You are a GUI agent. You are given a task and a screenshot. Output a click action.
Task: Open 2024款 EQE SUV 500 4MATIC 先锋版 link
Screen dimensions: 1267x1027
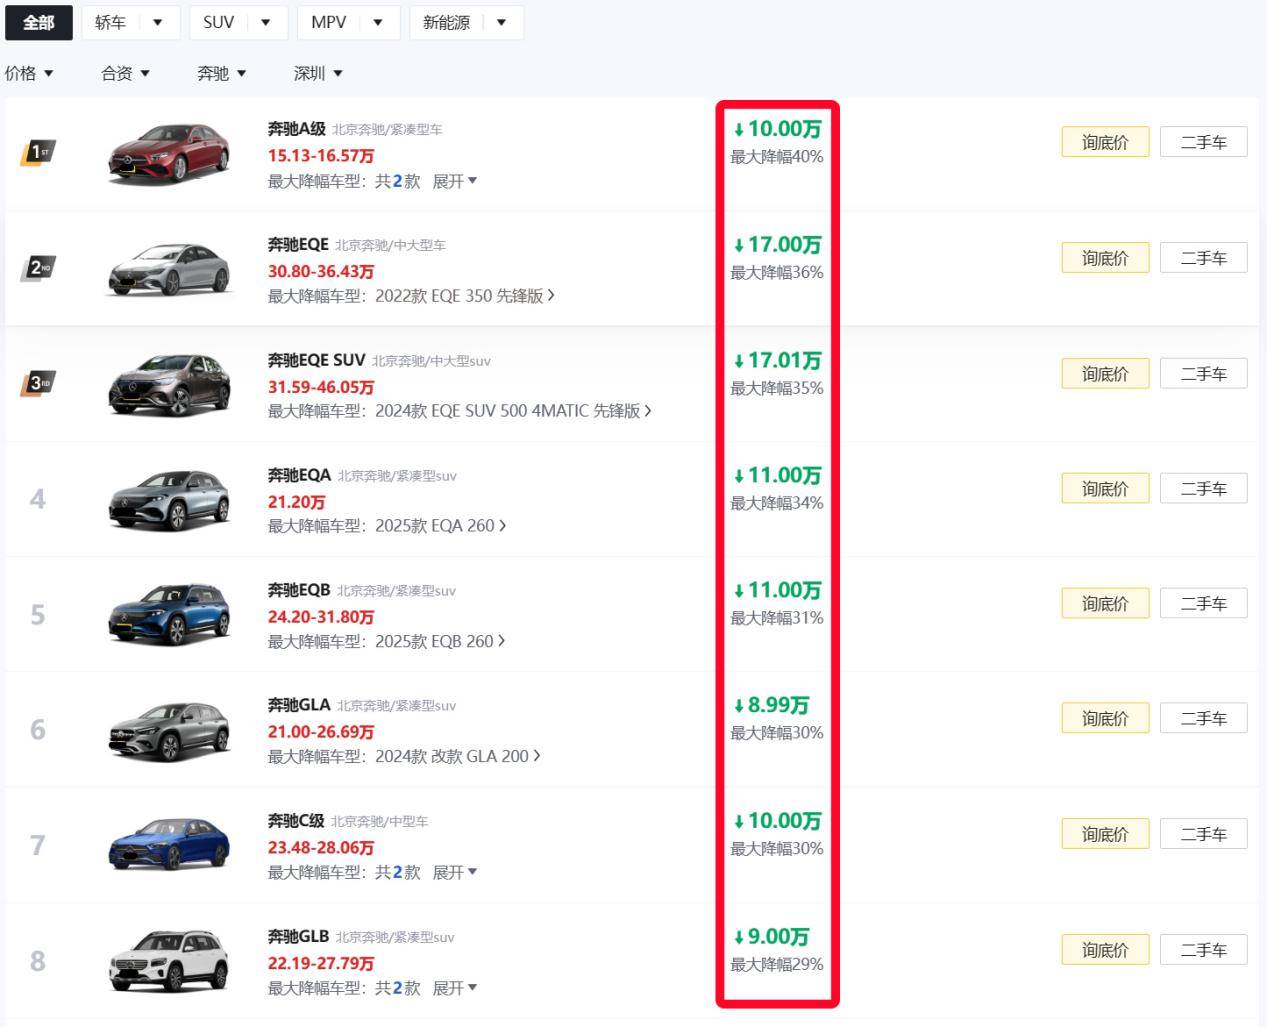513,411
